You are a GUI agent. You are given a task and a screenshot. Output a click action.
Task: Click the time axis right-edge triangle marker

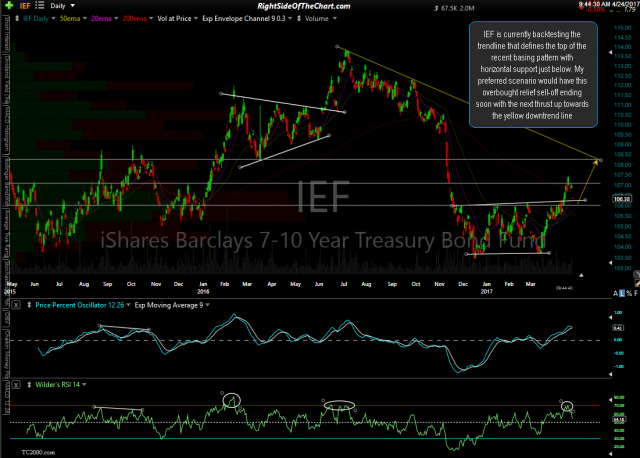(581, 275)
